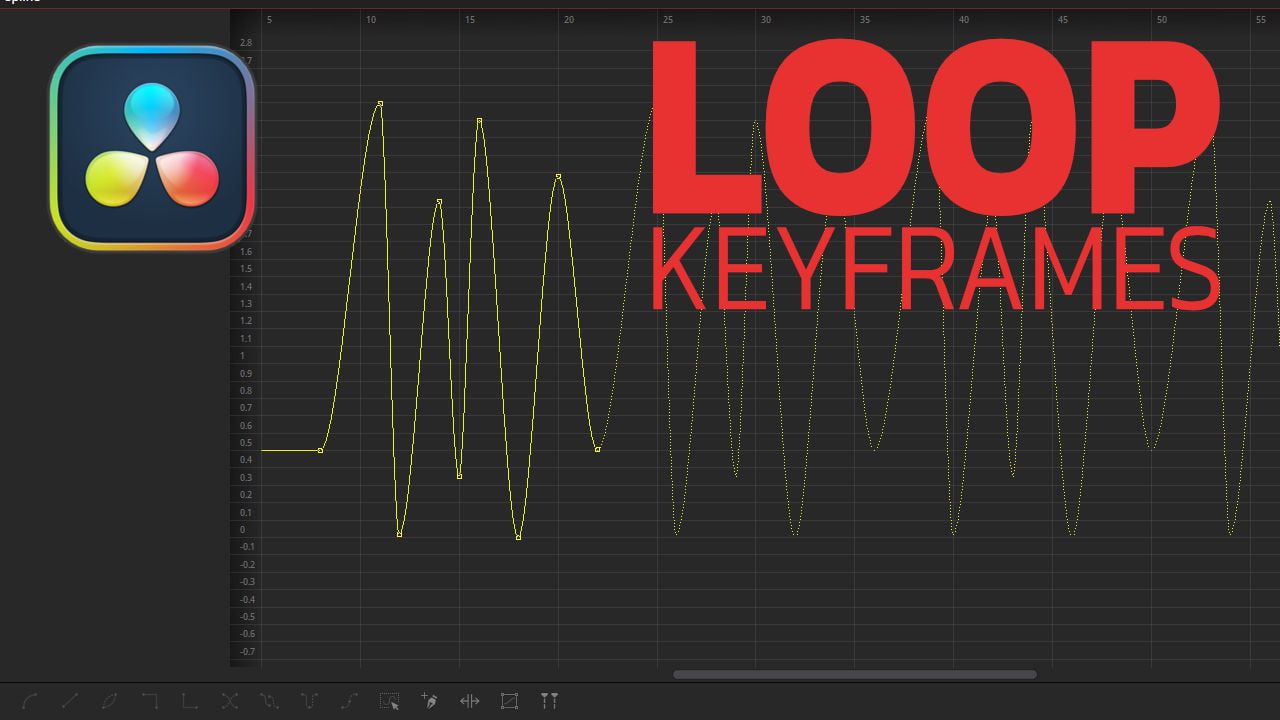Click frame 55 on the time ruler

point(1261,20)
